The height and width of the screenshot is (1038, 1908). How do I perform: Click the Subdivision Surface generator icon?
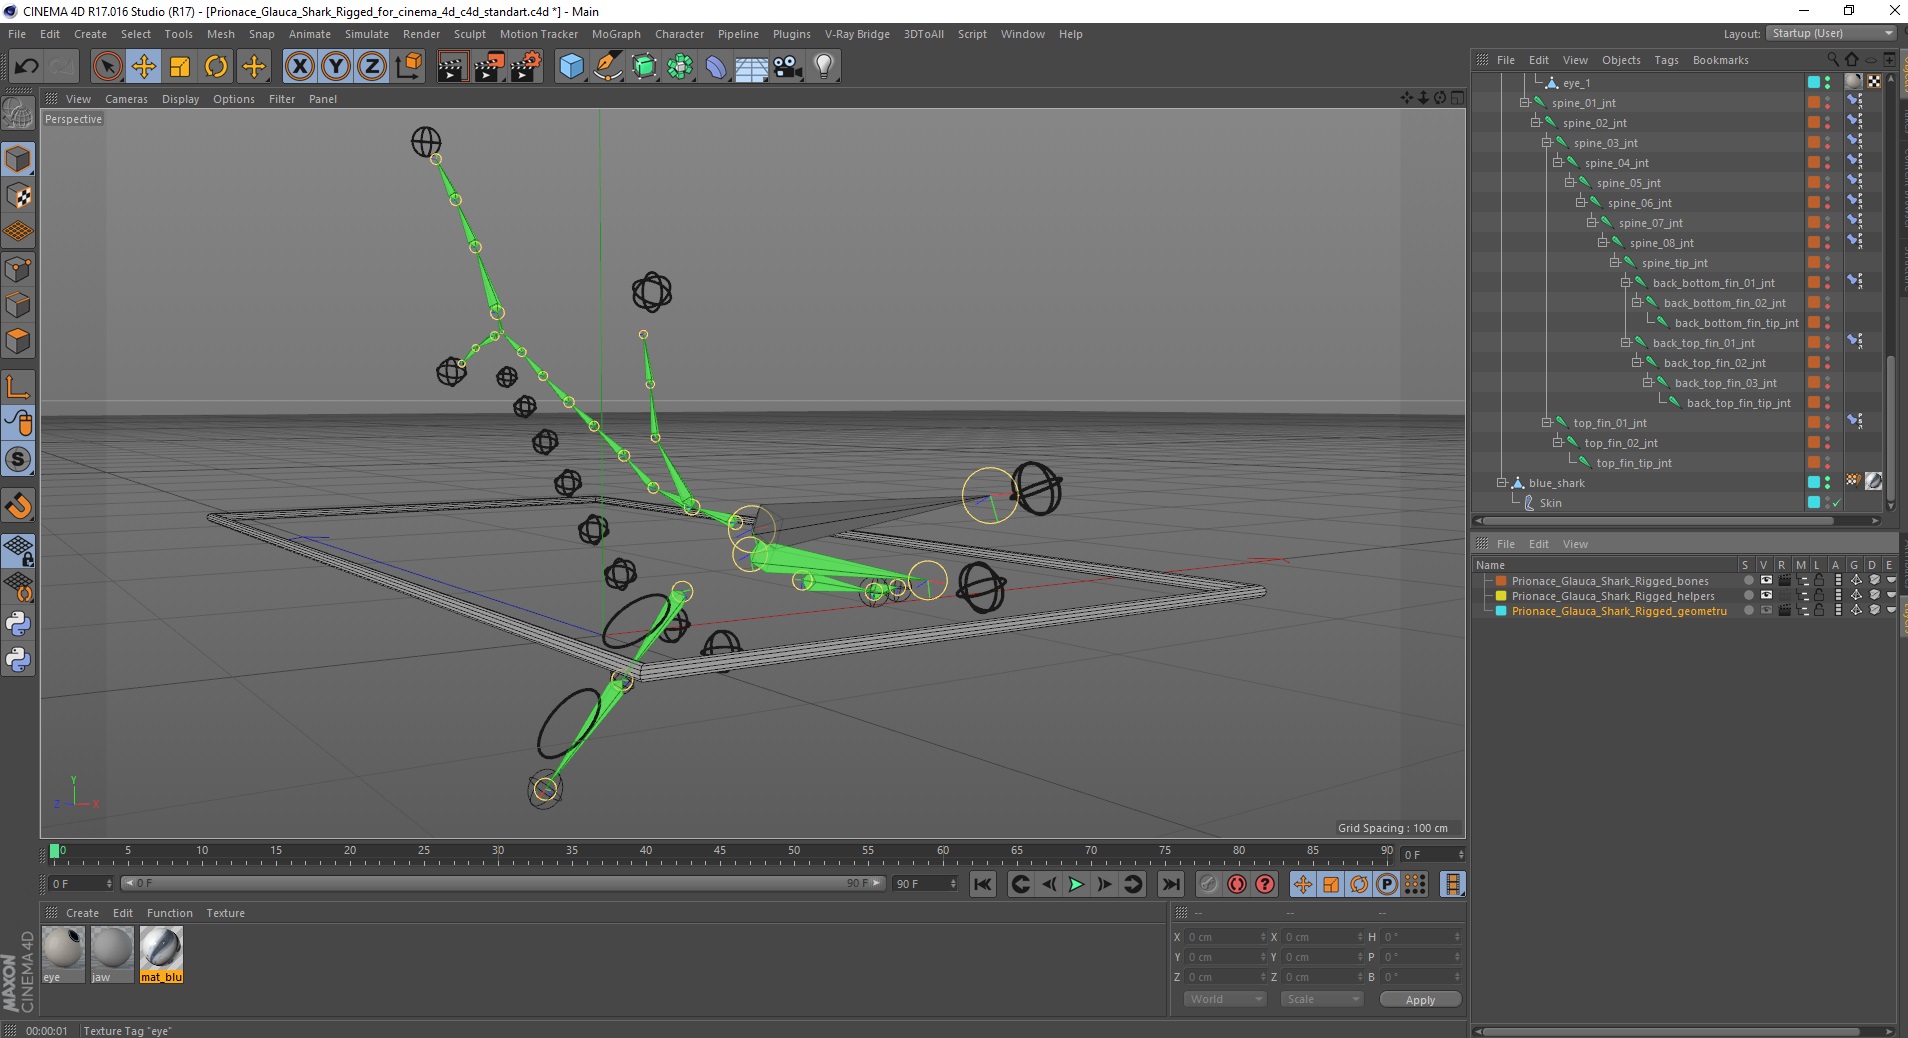click(x=644, y=67)
